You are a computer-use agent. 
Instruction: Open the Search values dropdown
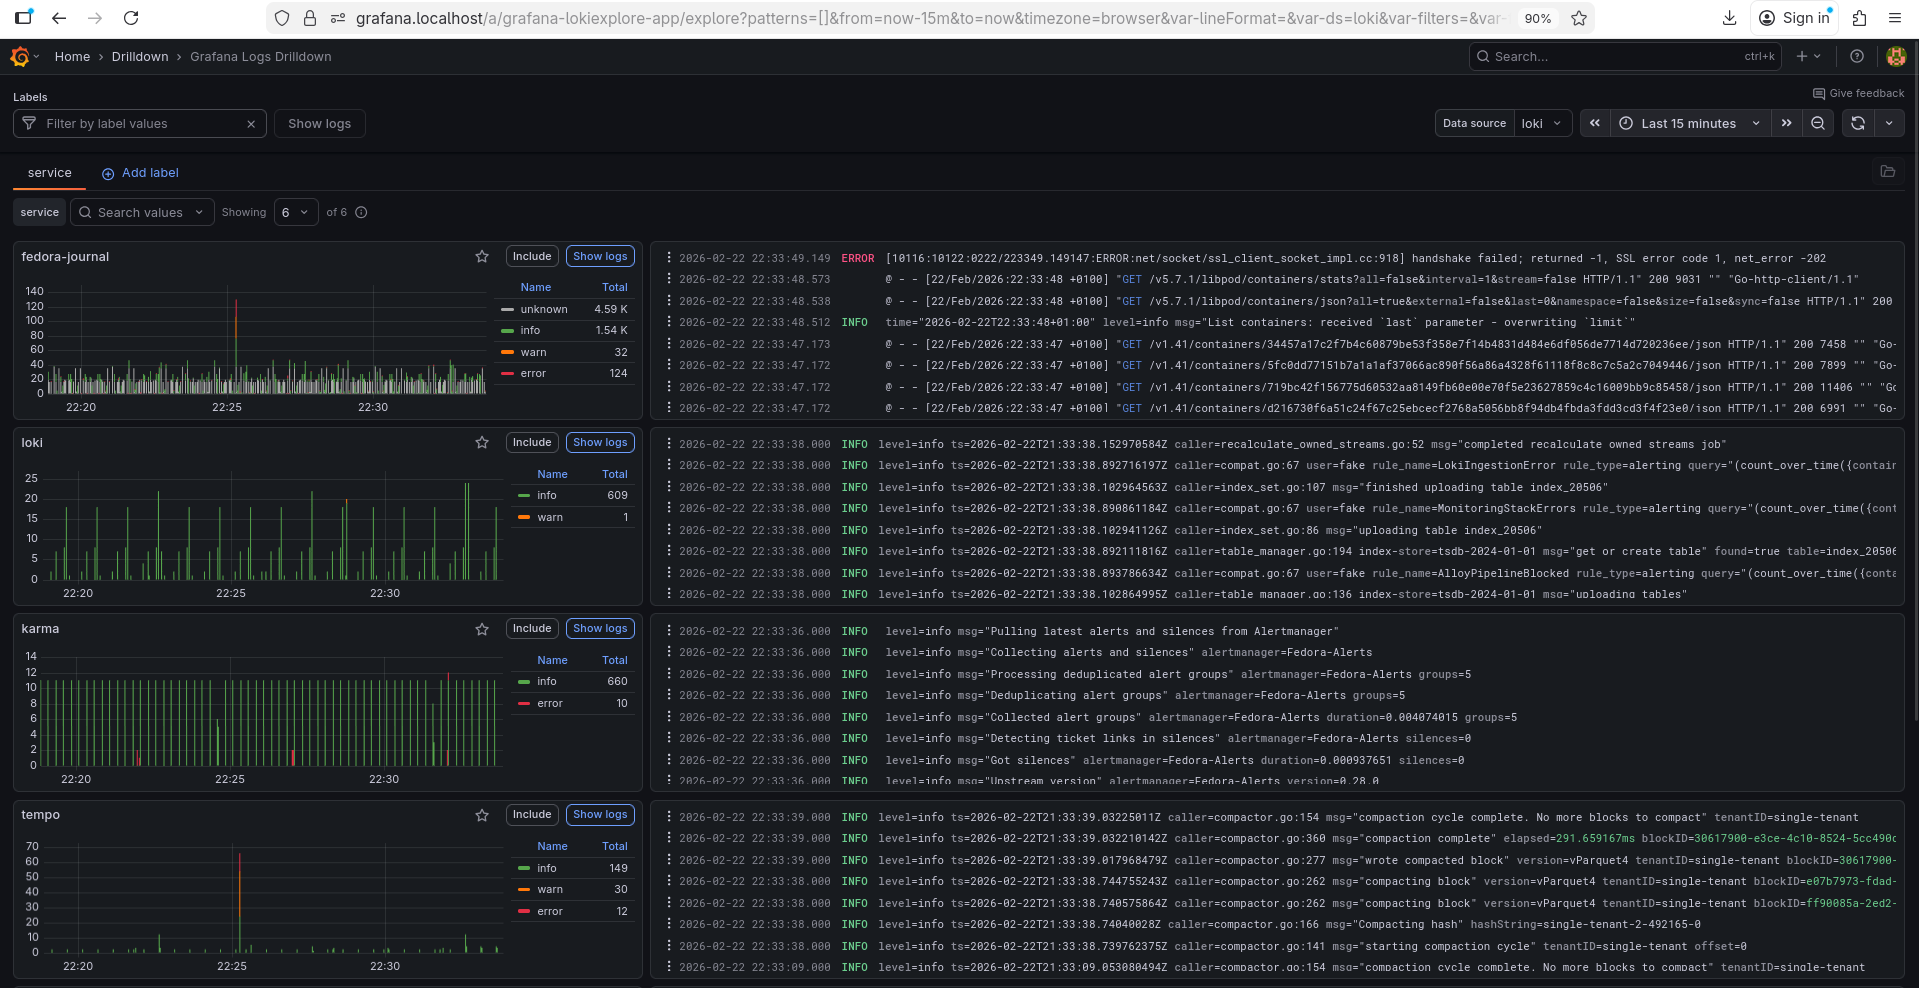point(142,212)
